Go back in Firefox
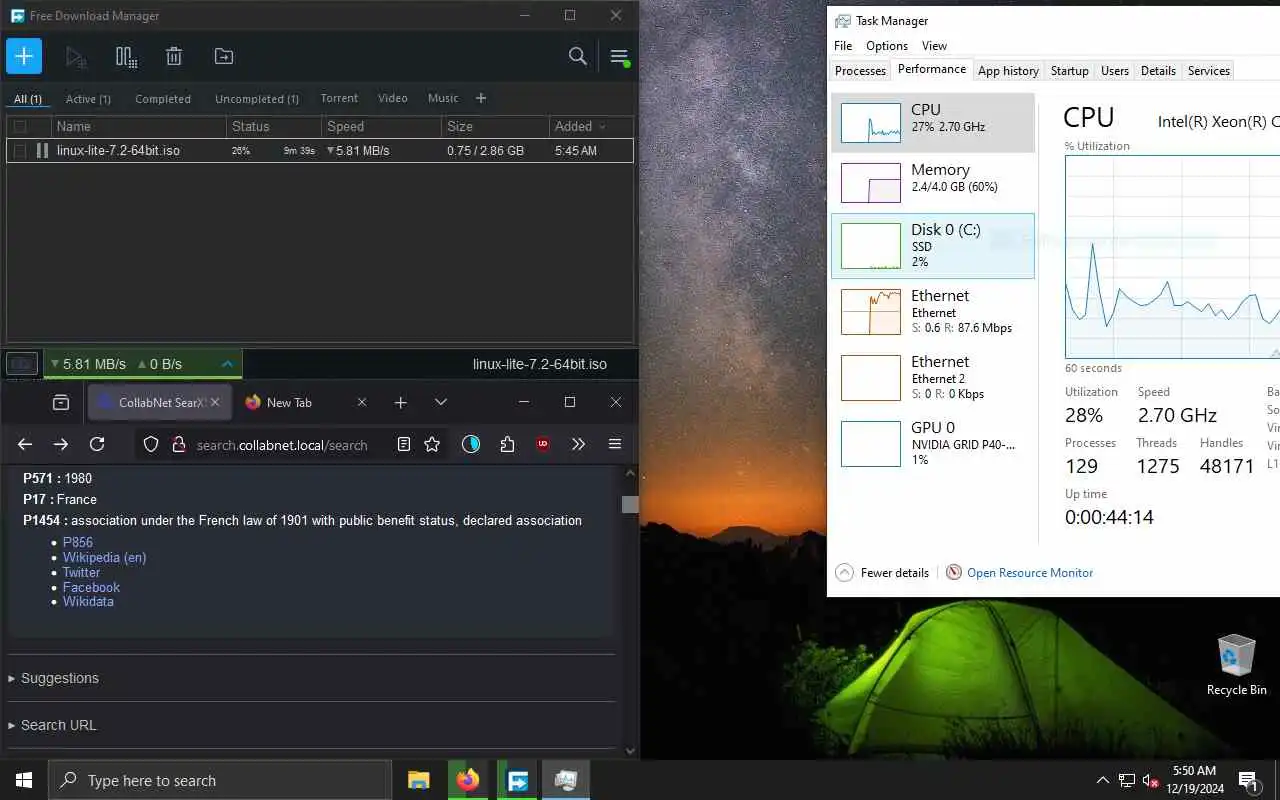Image resolution: width=1280 pixels, height=800 pixels. coord(25,444)
